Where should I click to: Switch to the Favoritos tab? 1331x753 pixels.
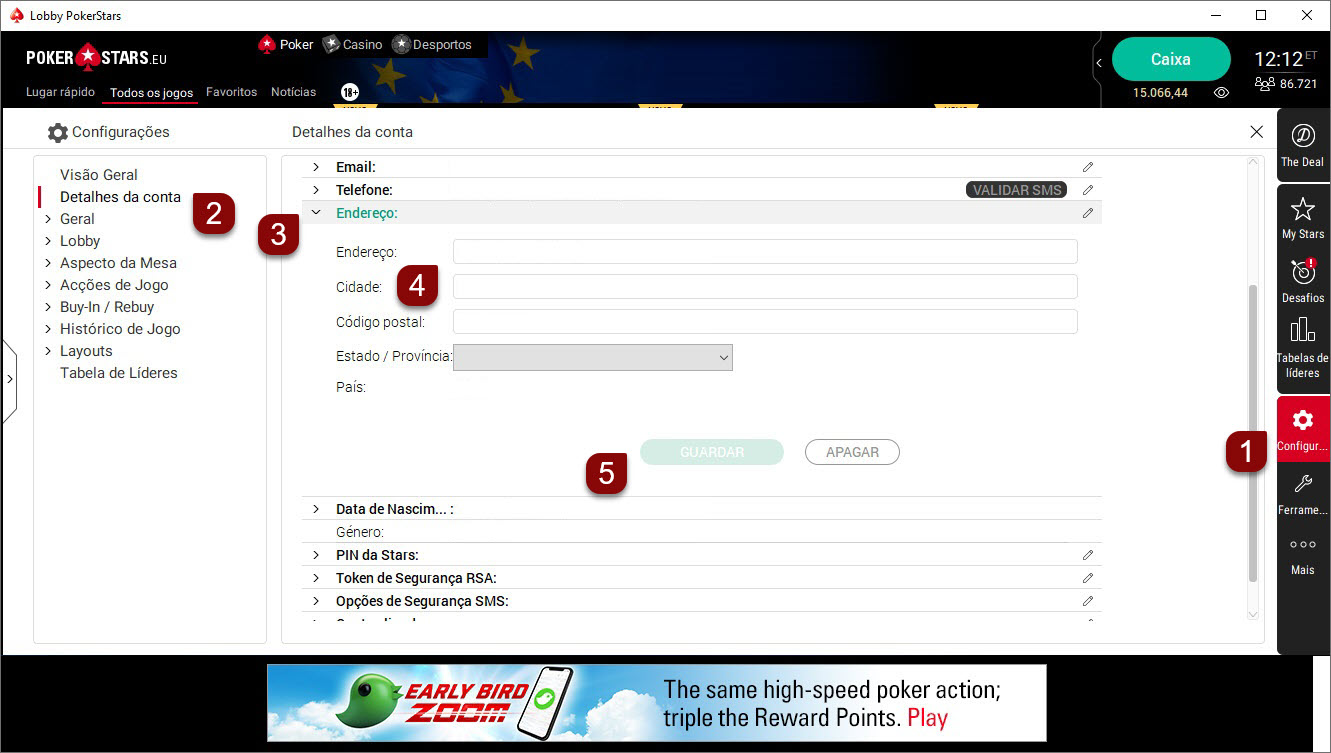point(231,92)
